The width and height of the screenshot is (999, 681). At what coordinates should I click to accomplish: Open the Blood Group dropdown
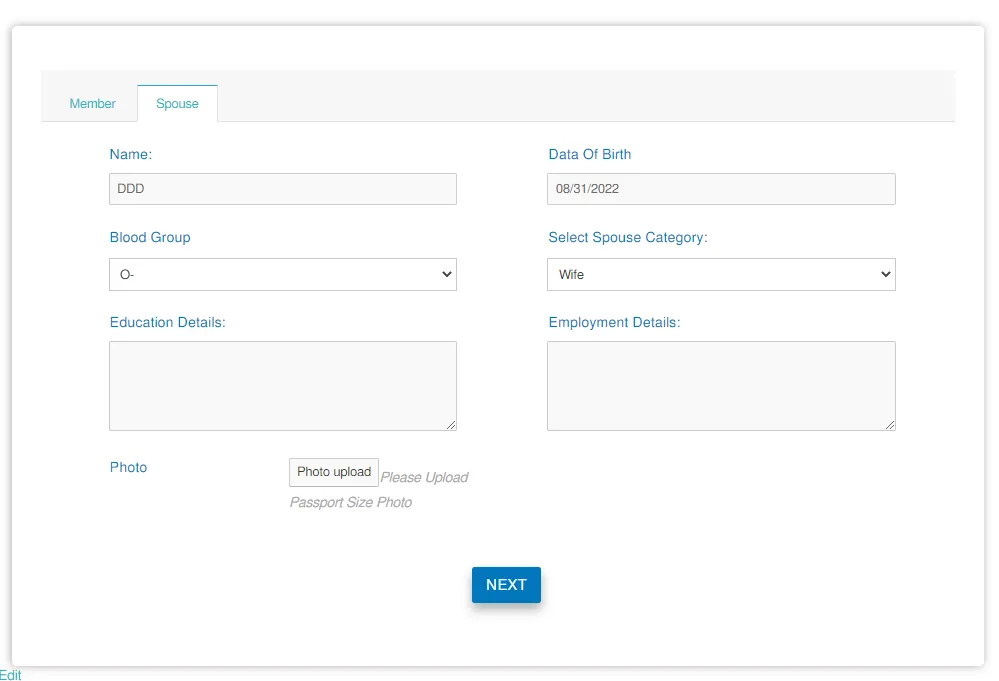pos(283,275)
